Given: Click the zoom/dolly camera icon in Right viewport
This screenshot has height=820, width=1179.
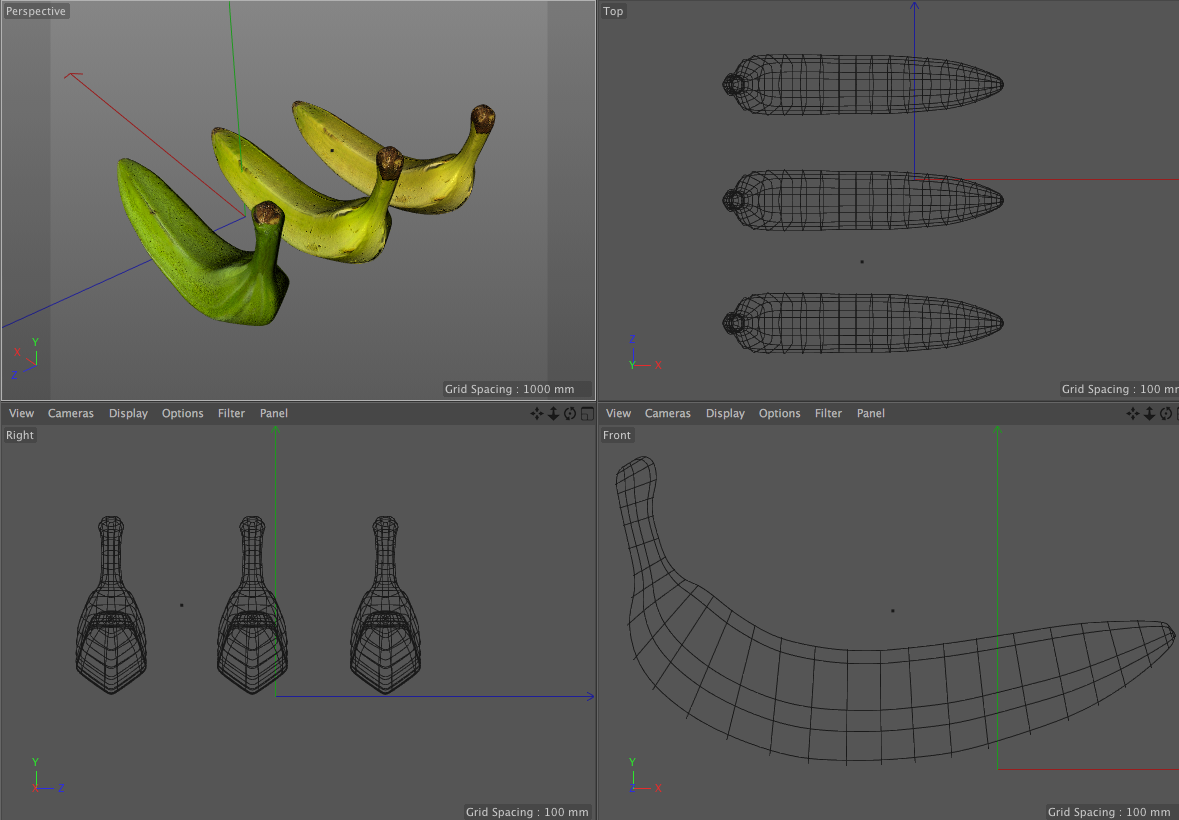Looking at the screenshot, I should click(x=553, y=414).
